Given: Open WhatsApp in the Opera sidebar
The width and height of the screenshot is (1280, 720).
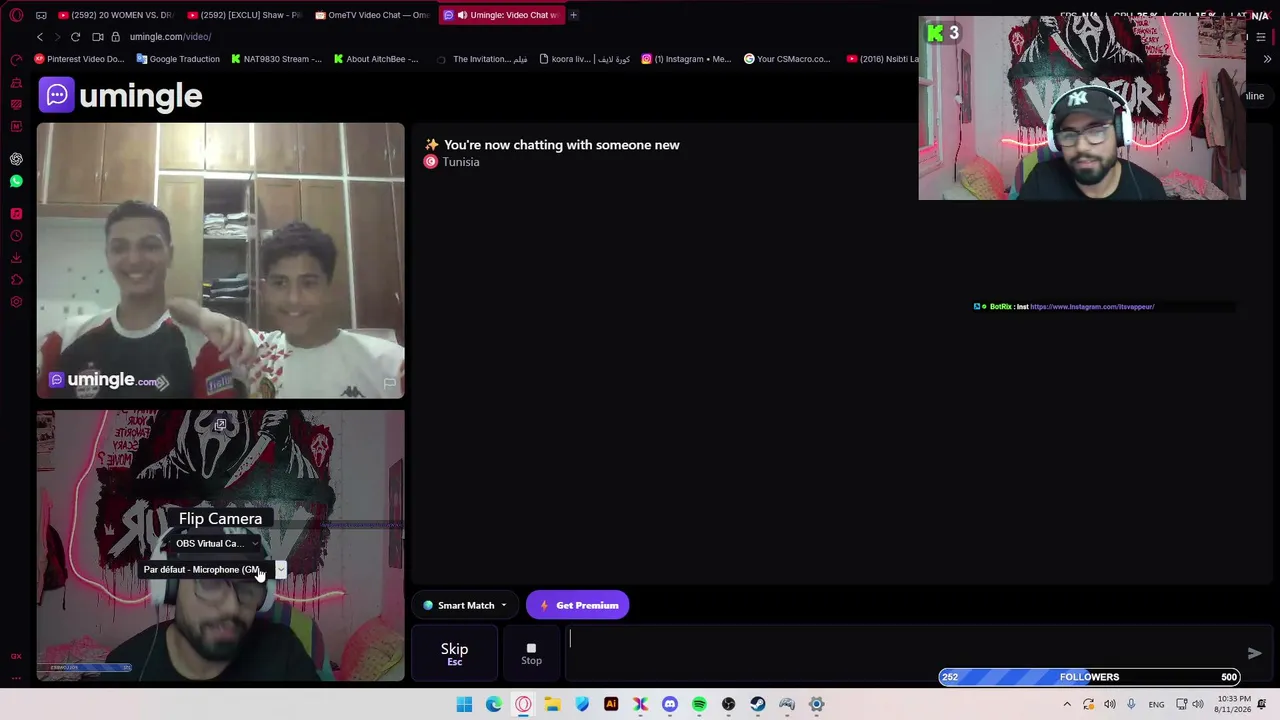Looking at the screenshot, I should tap(16, 181).
